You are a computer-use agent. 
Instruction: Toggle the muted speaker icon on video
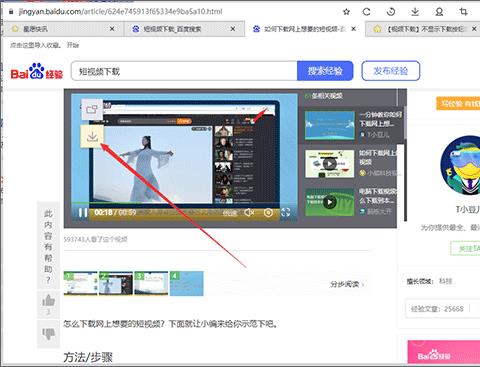[x=249, y=212]
